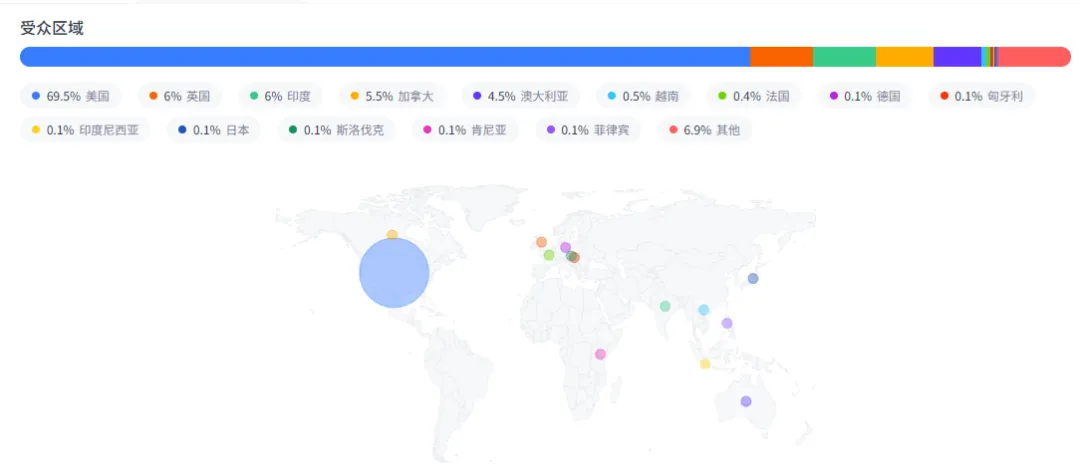Select the green 印度 bar segment
This screenshot has height=475, width=1080.
pos(844,56)
